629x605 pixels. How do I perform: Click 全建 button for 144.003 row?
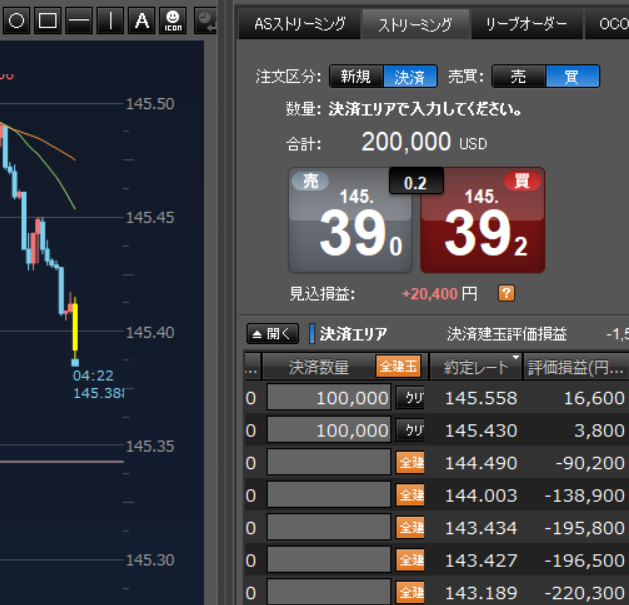tap(410, 495)
